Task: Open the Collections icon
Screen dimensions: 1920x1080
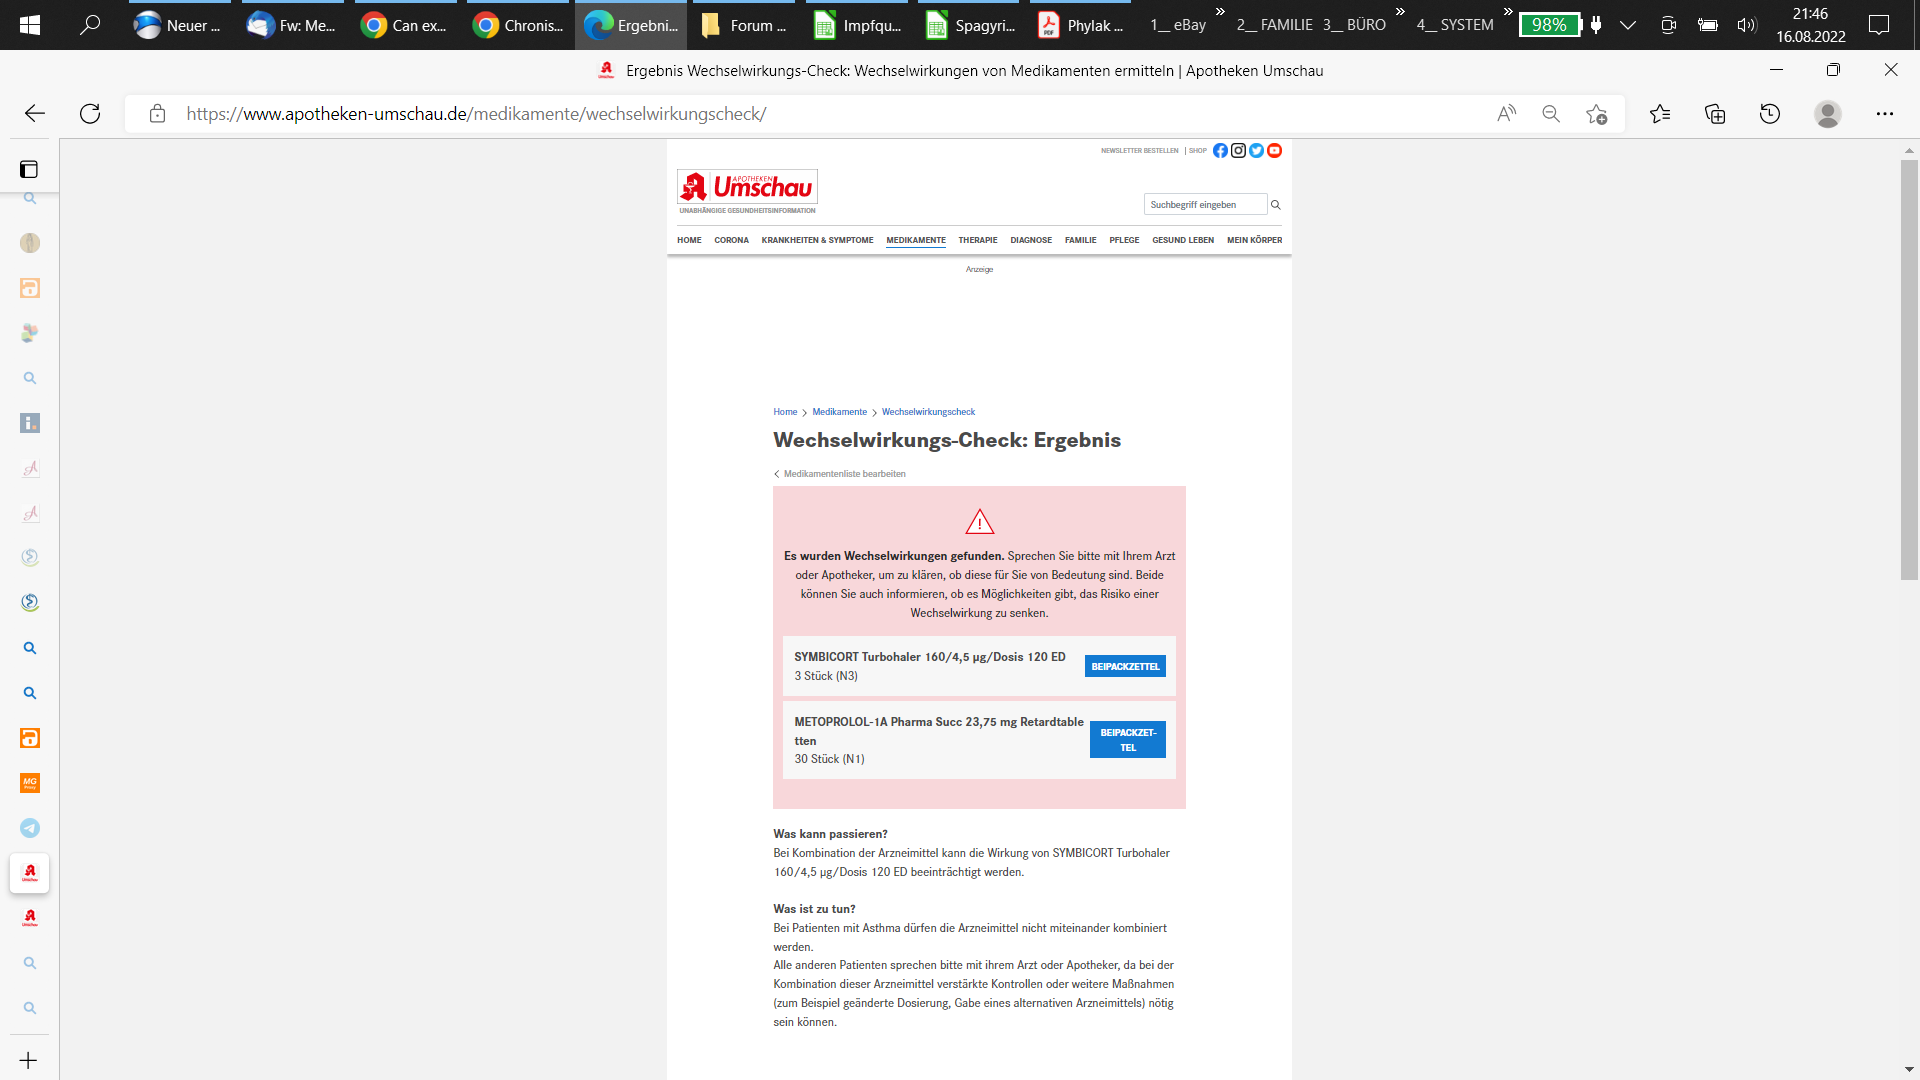Action: [x=1715, y=114]
